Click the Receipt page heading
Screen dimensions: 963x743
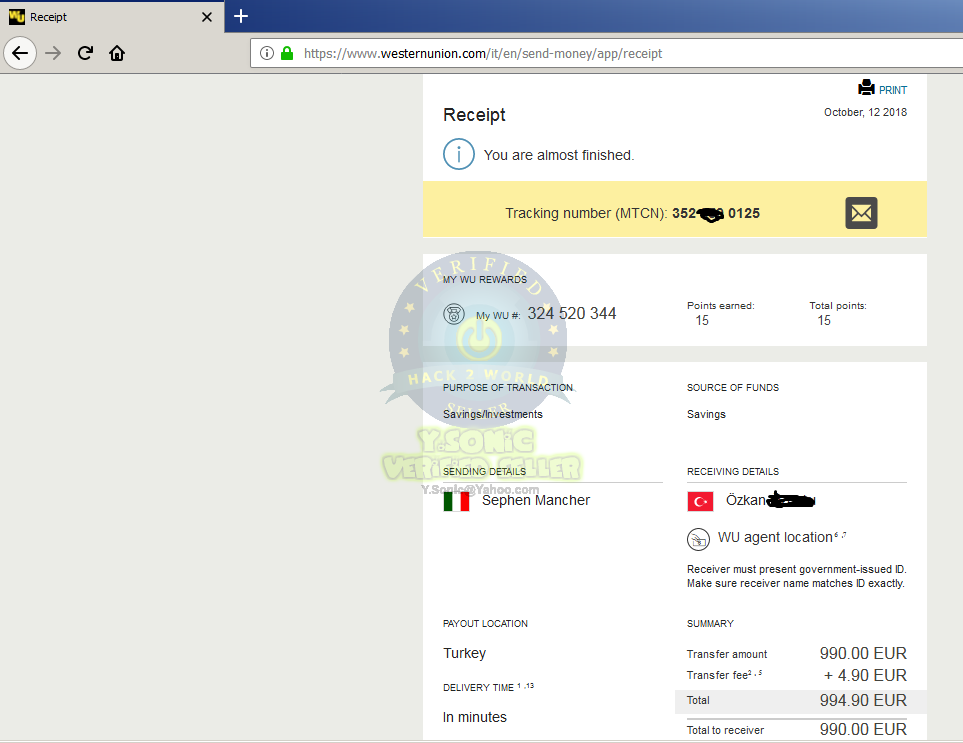click(x=474, y=115)
